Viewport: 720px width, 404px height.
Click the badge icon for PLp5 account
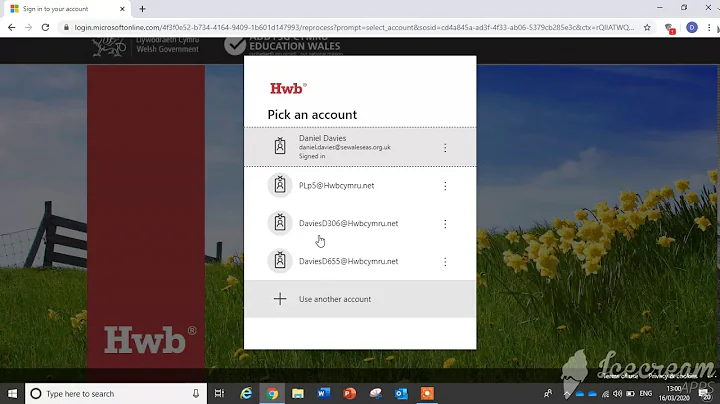tap(280, 185)
